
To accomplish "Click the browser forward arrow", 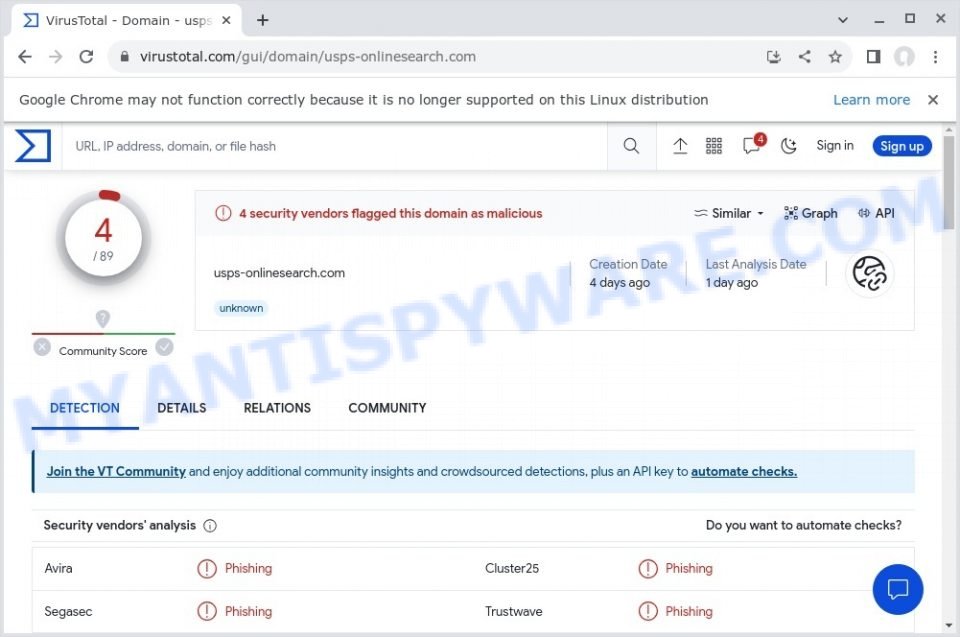I will coord(56,57).
